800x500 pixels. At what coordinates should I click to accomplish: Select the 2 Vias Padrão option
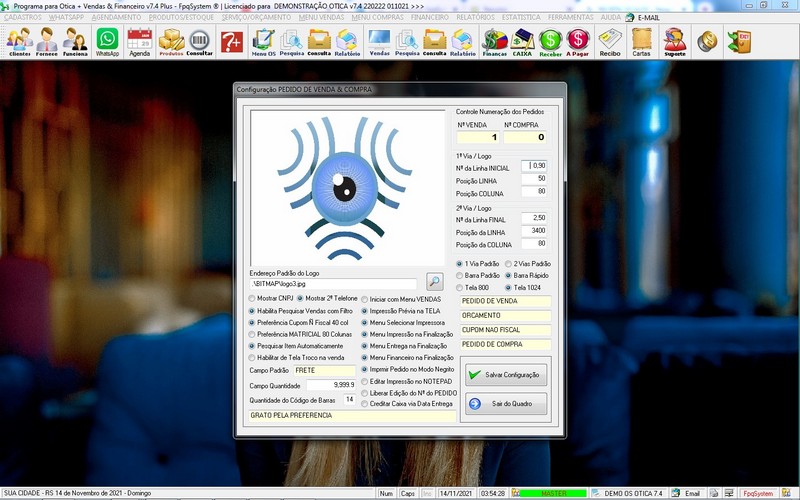(x=509, y=263)
